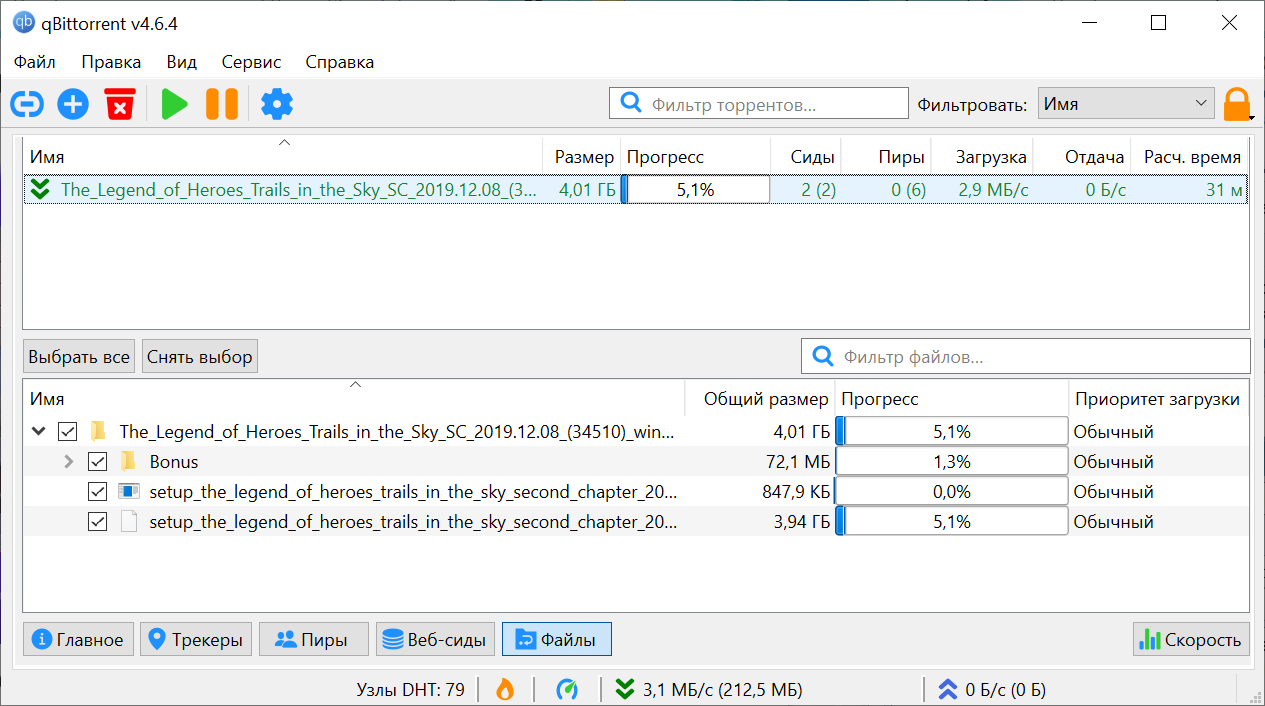This screenshot has width=1265, height=706.
Task: Uncheck the Bonus folder checkbox
Action: [x=98, y=462]
